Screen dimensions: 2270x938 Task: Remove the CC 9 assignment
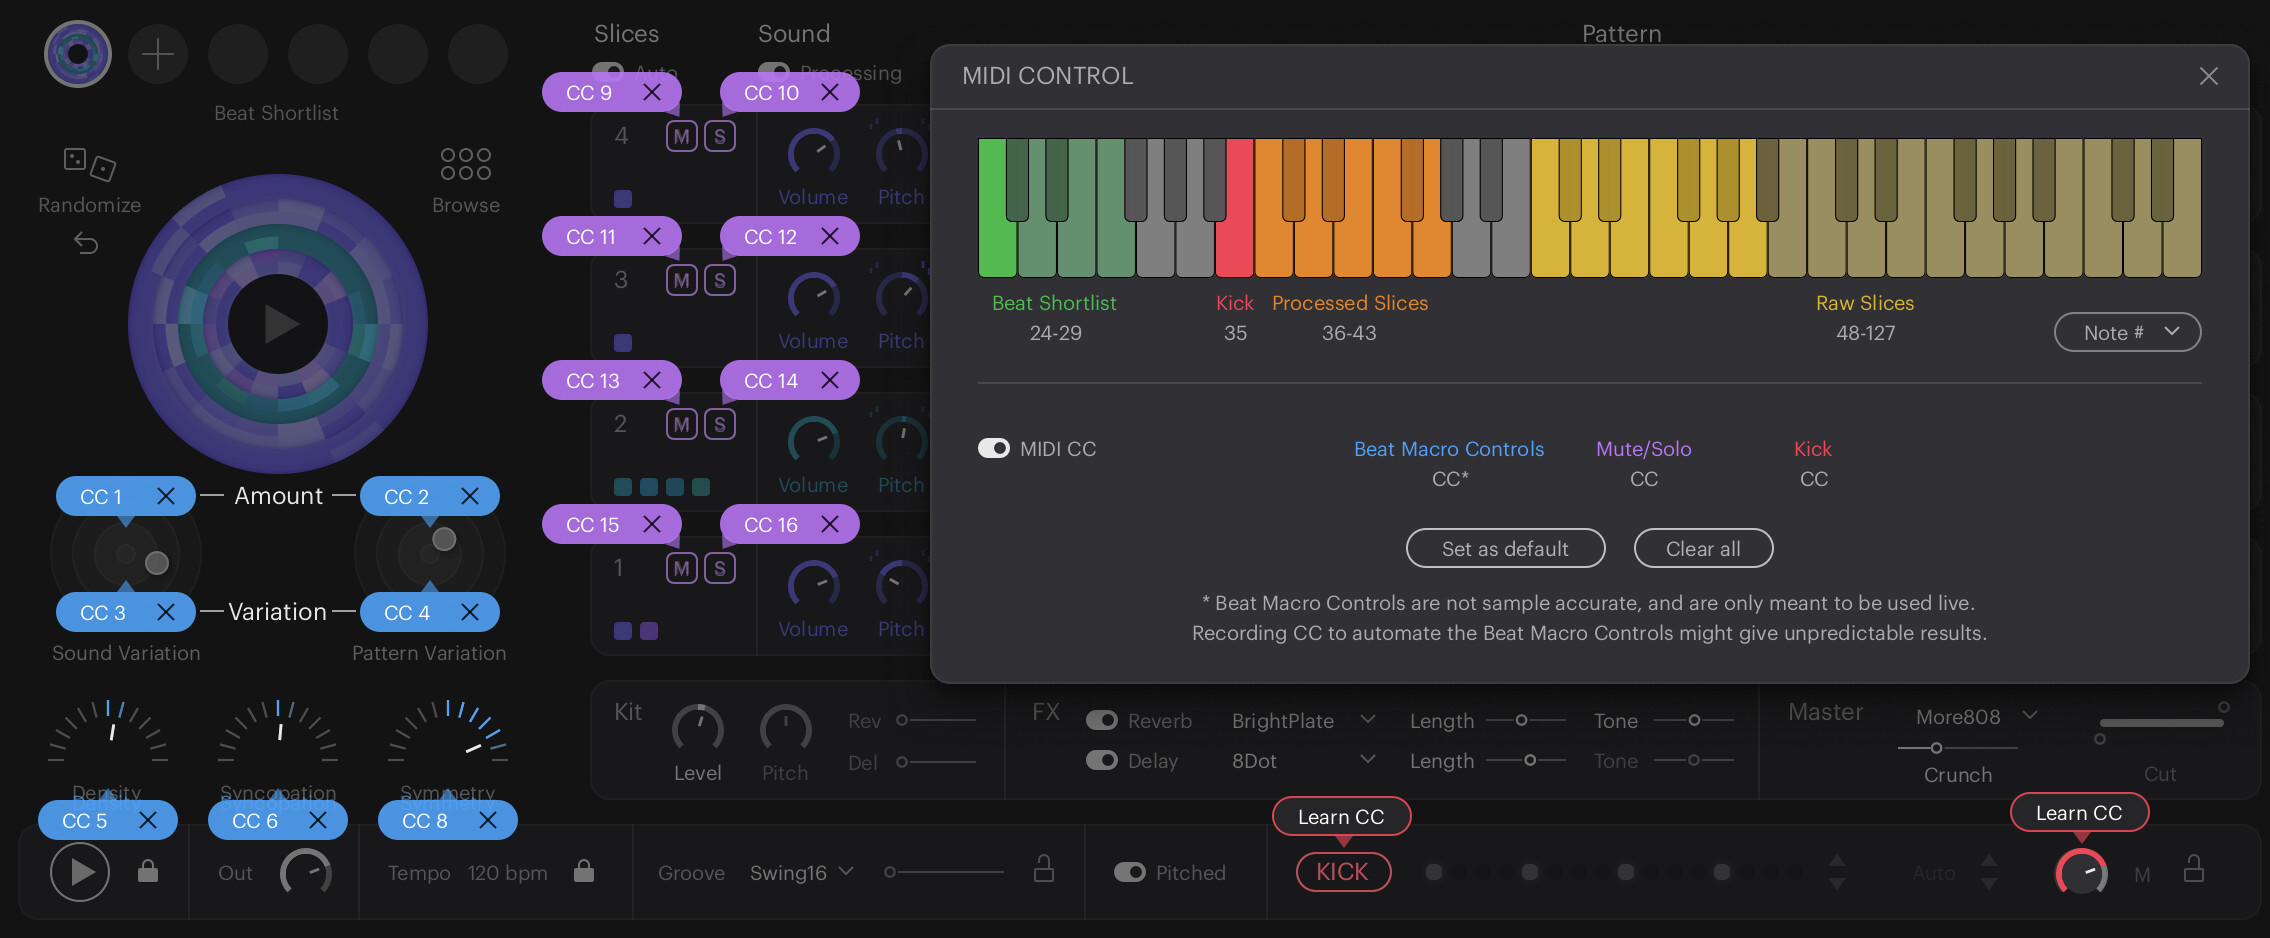(652, 93)
